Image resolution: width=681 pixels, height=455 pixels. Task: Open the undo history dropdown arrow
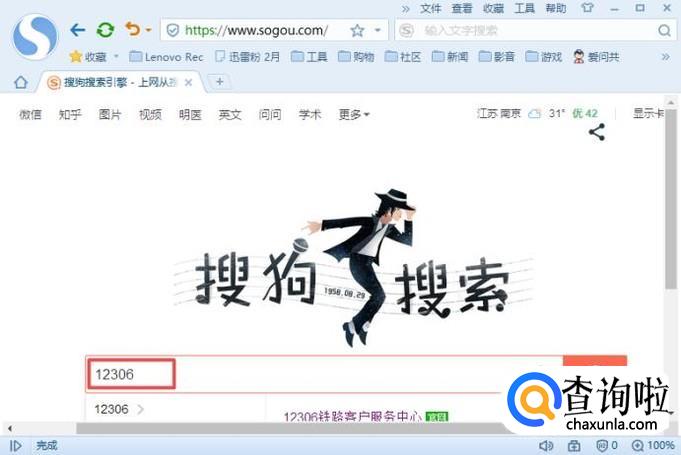pos(149,30)
